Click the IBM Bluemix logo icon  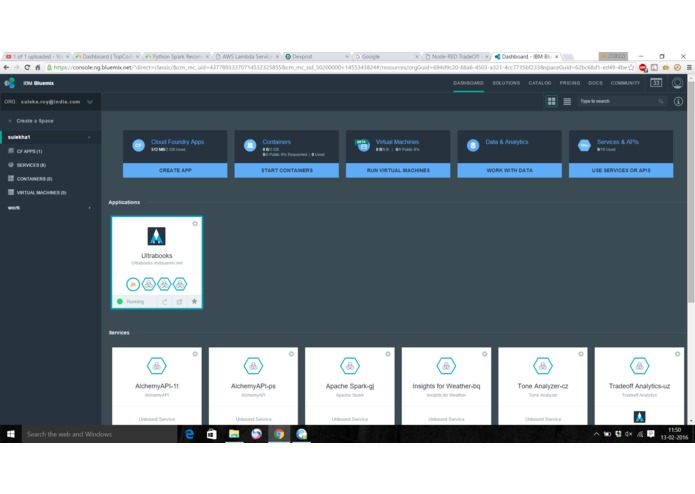point(9,83)
